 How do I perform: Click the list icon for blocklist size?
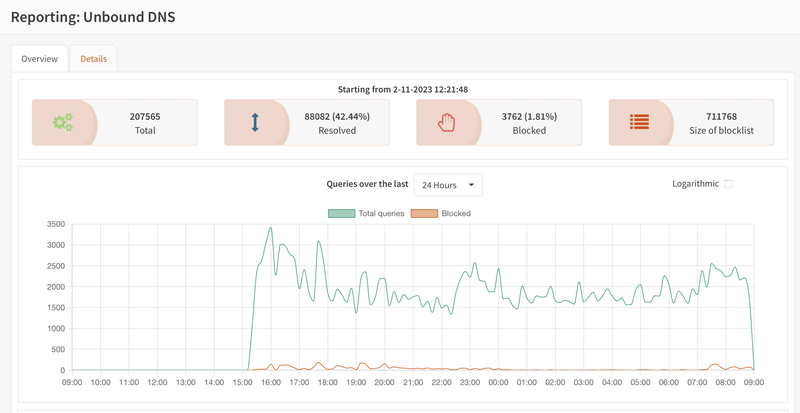[639, 122]
